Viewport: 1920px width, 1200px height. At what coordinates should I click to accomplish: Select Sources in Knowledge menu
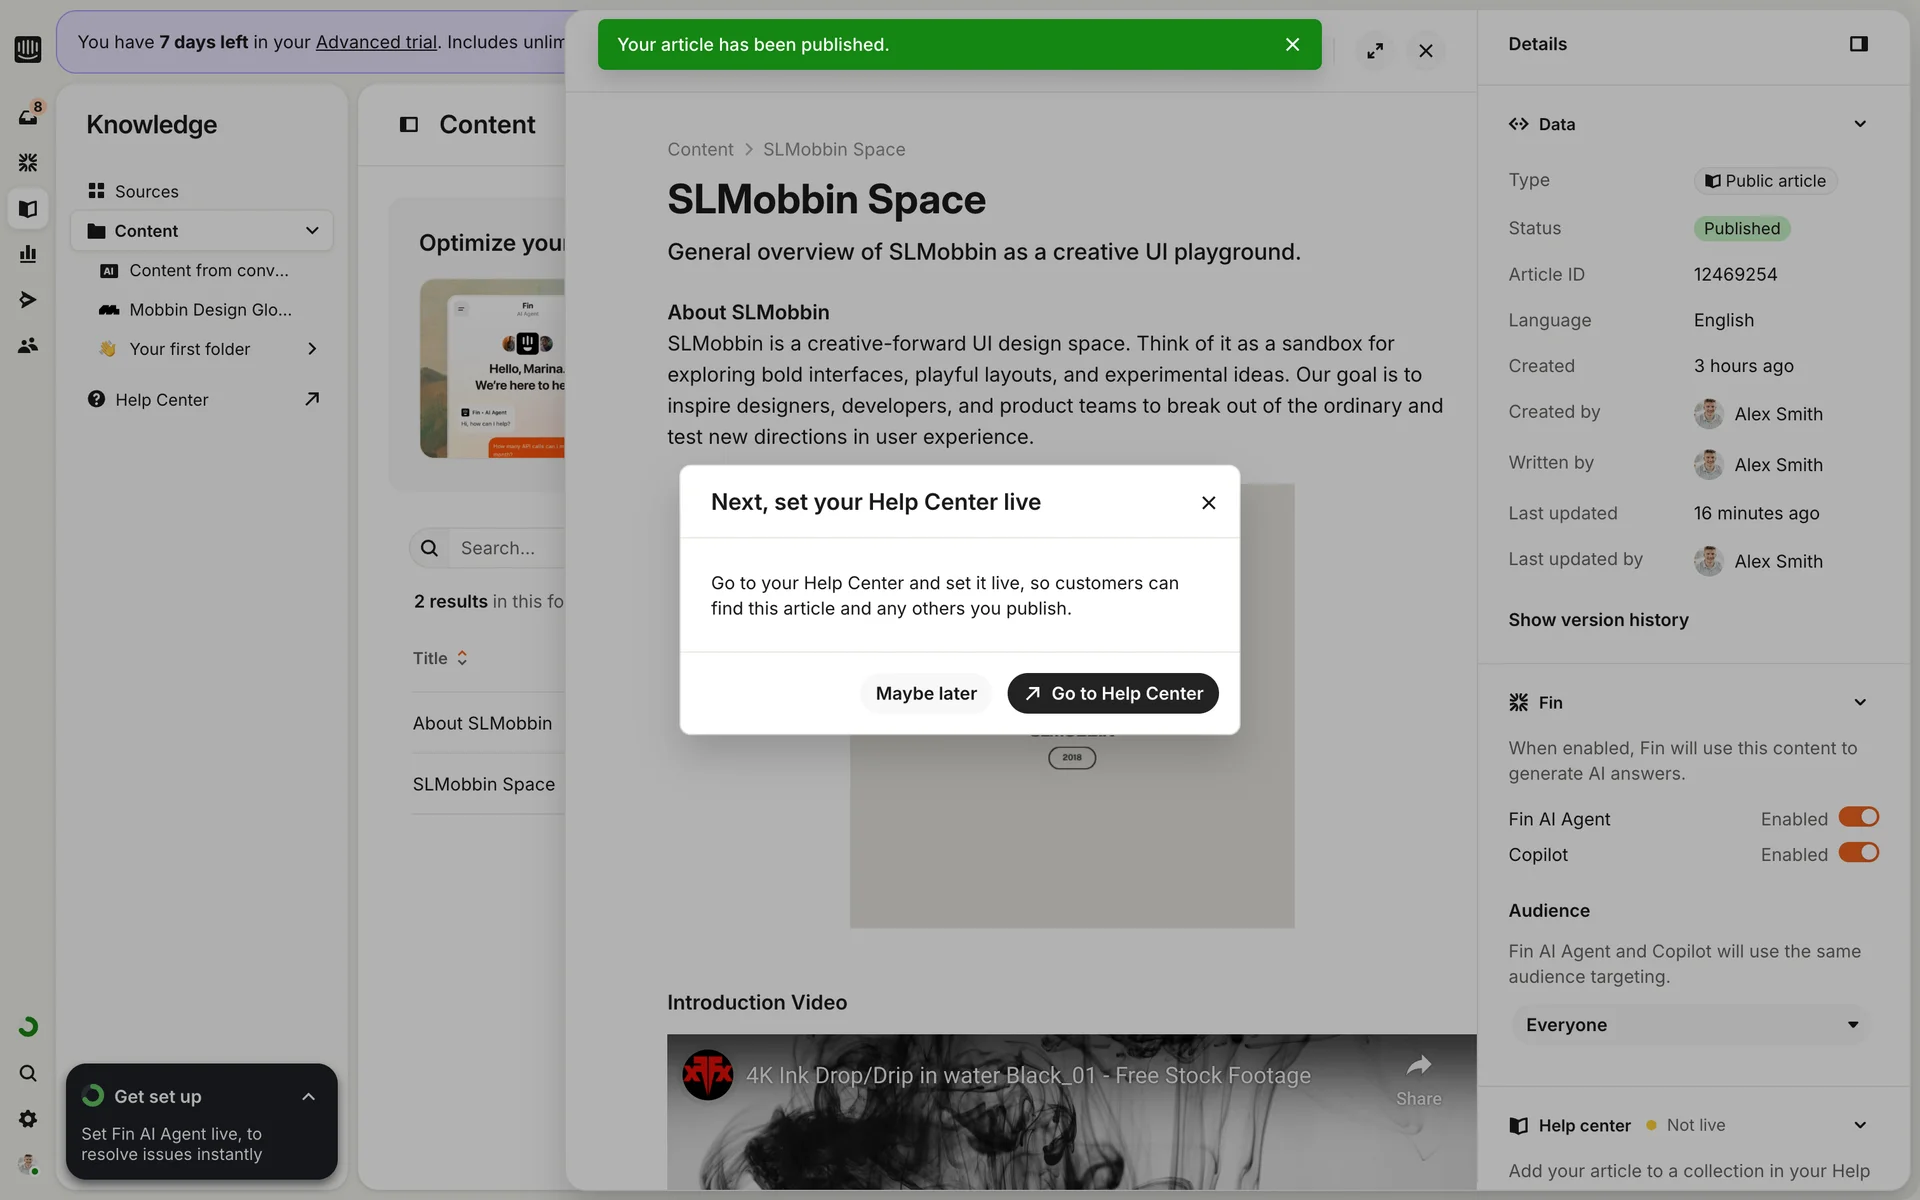click(x=146, y=191)
